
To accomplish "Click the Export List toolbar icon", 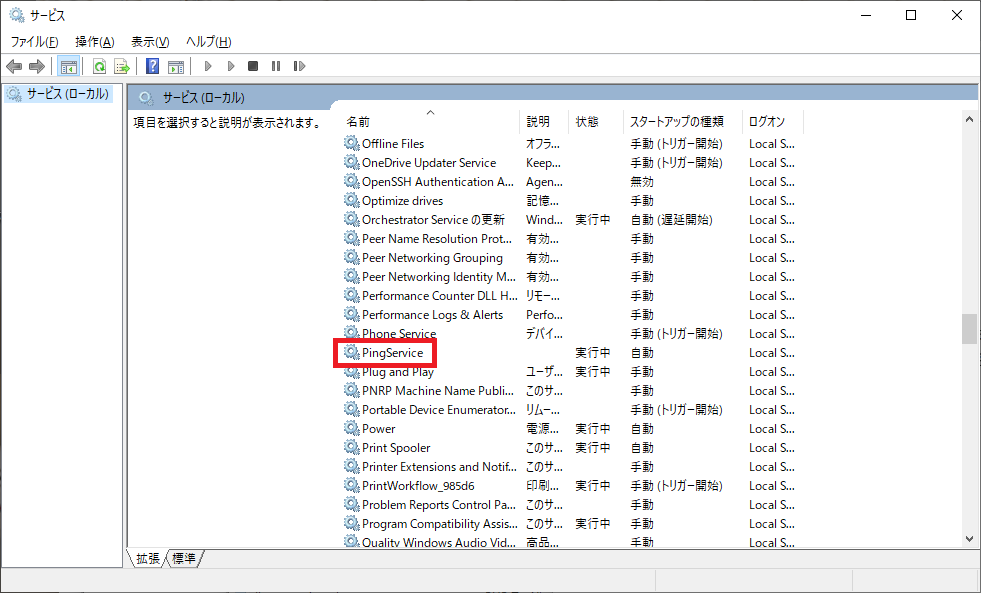I will pyautogui.click(x=122, y=66).
